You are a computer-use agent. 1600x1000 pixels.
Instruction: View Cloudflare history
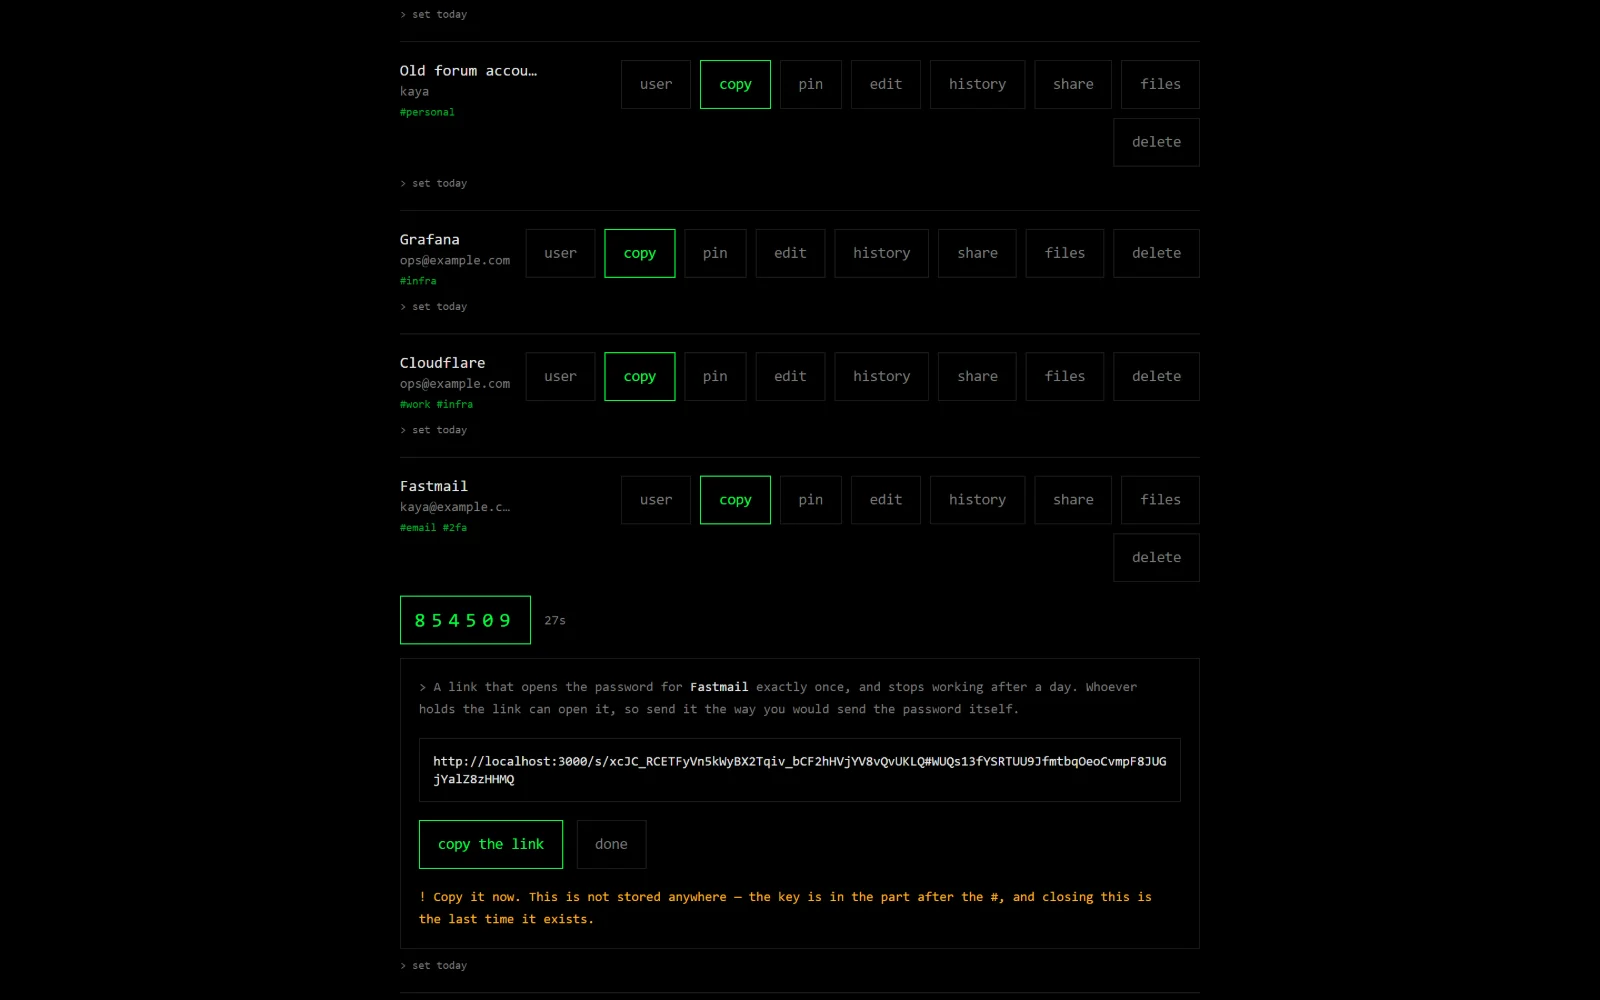881,377
